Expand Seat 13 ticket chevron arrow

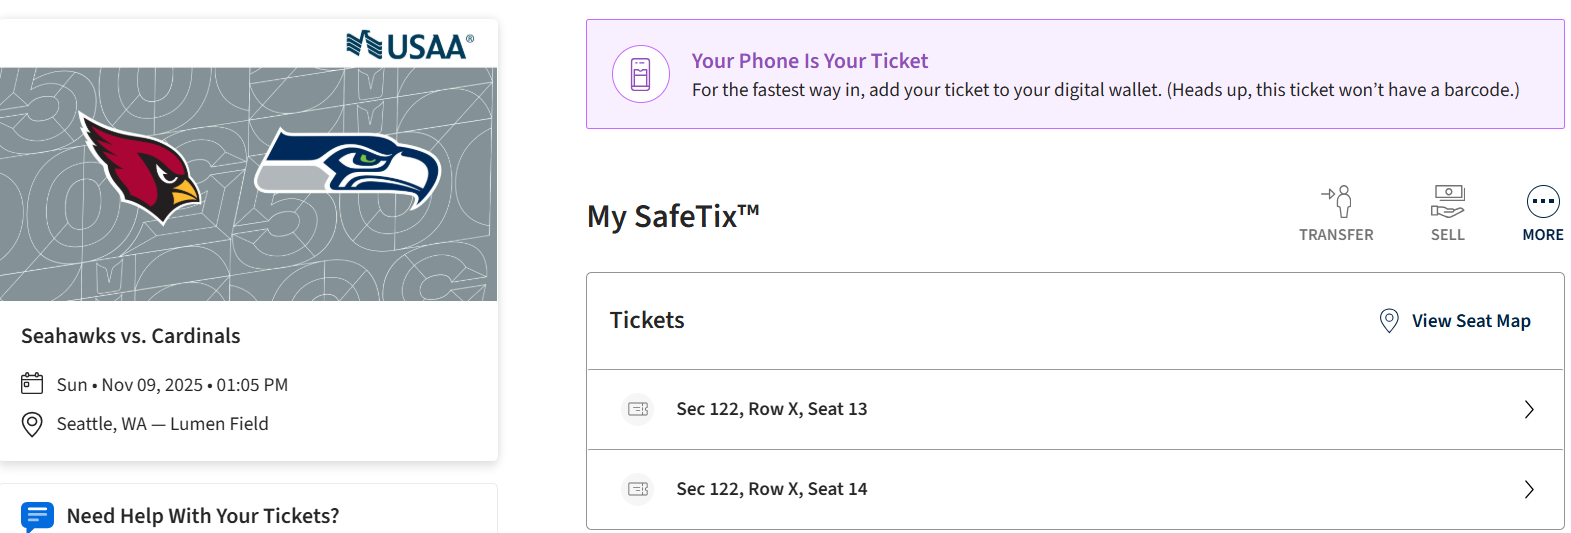pyautogui.click(x=1529, y=409)
